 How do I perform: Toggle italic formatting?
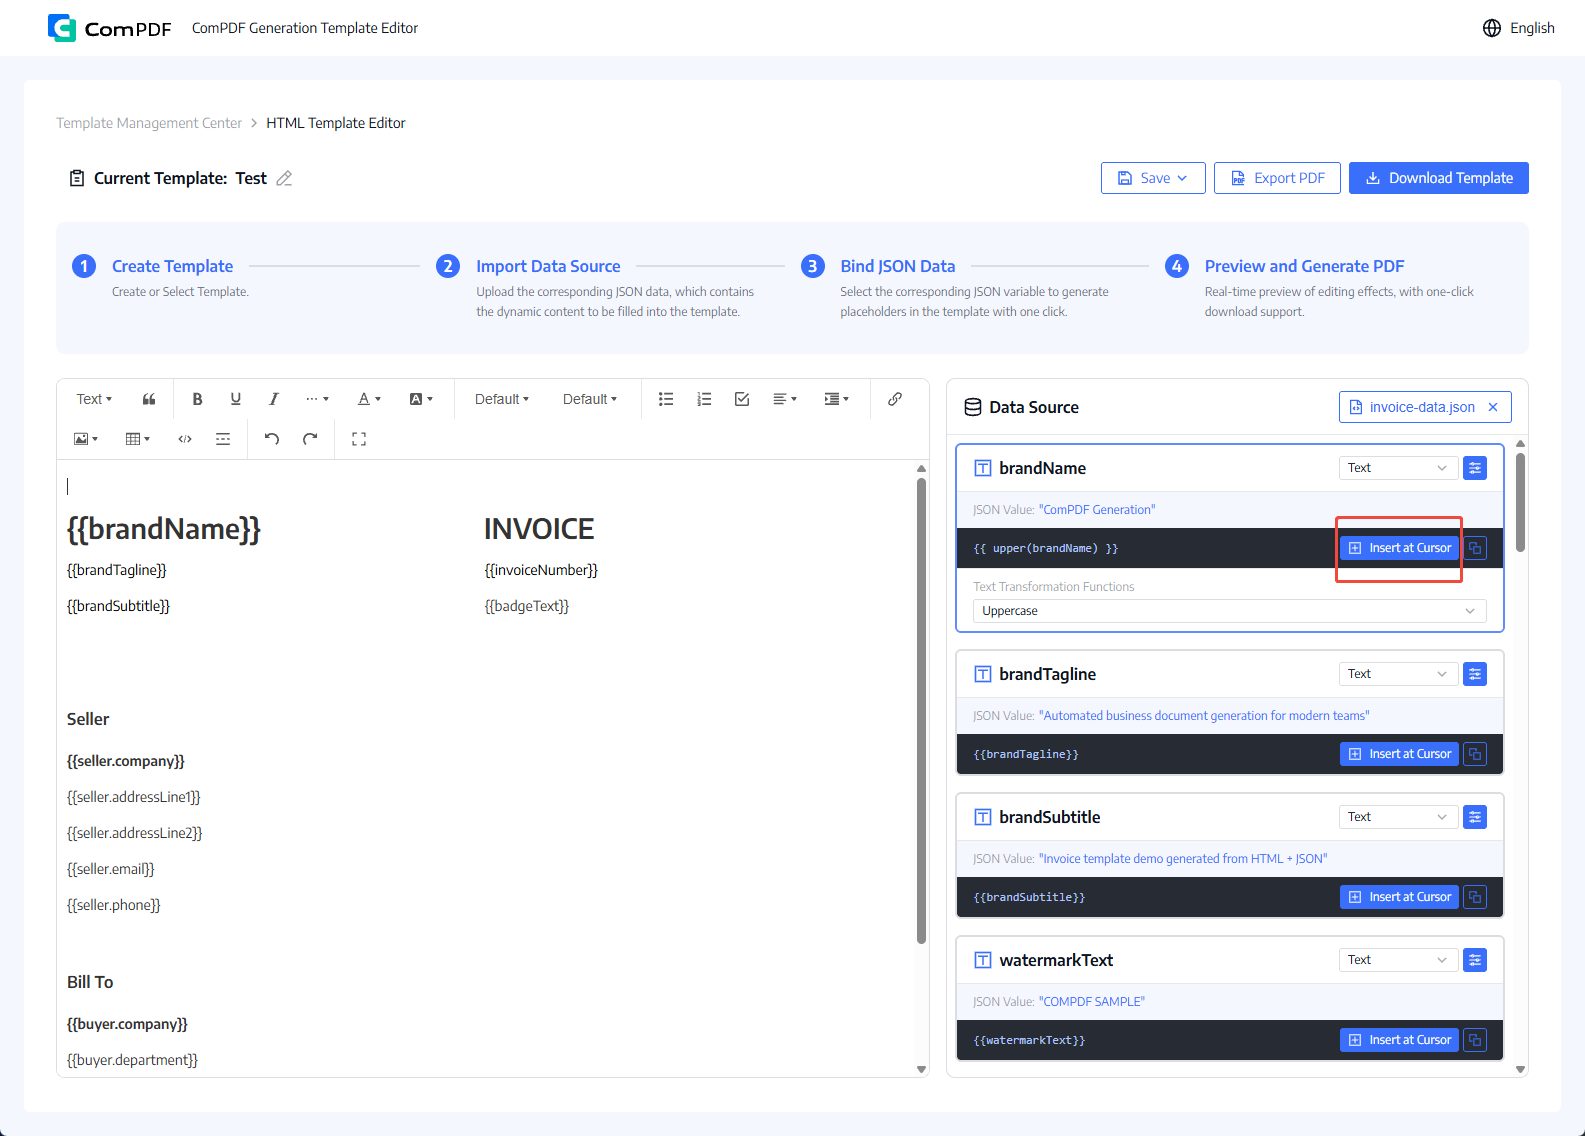273,399
